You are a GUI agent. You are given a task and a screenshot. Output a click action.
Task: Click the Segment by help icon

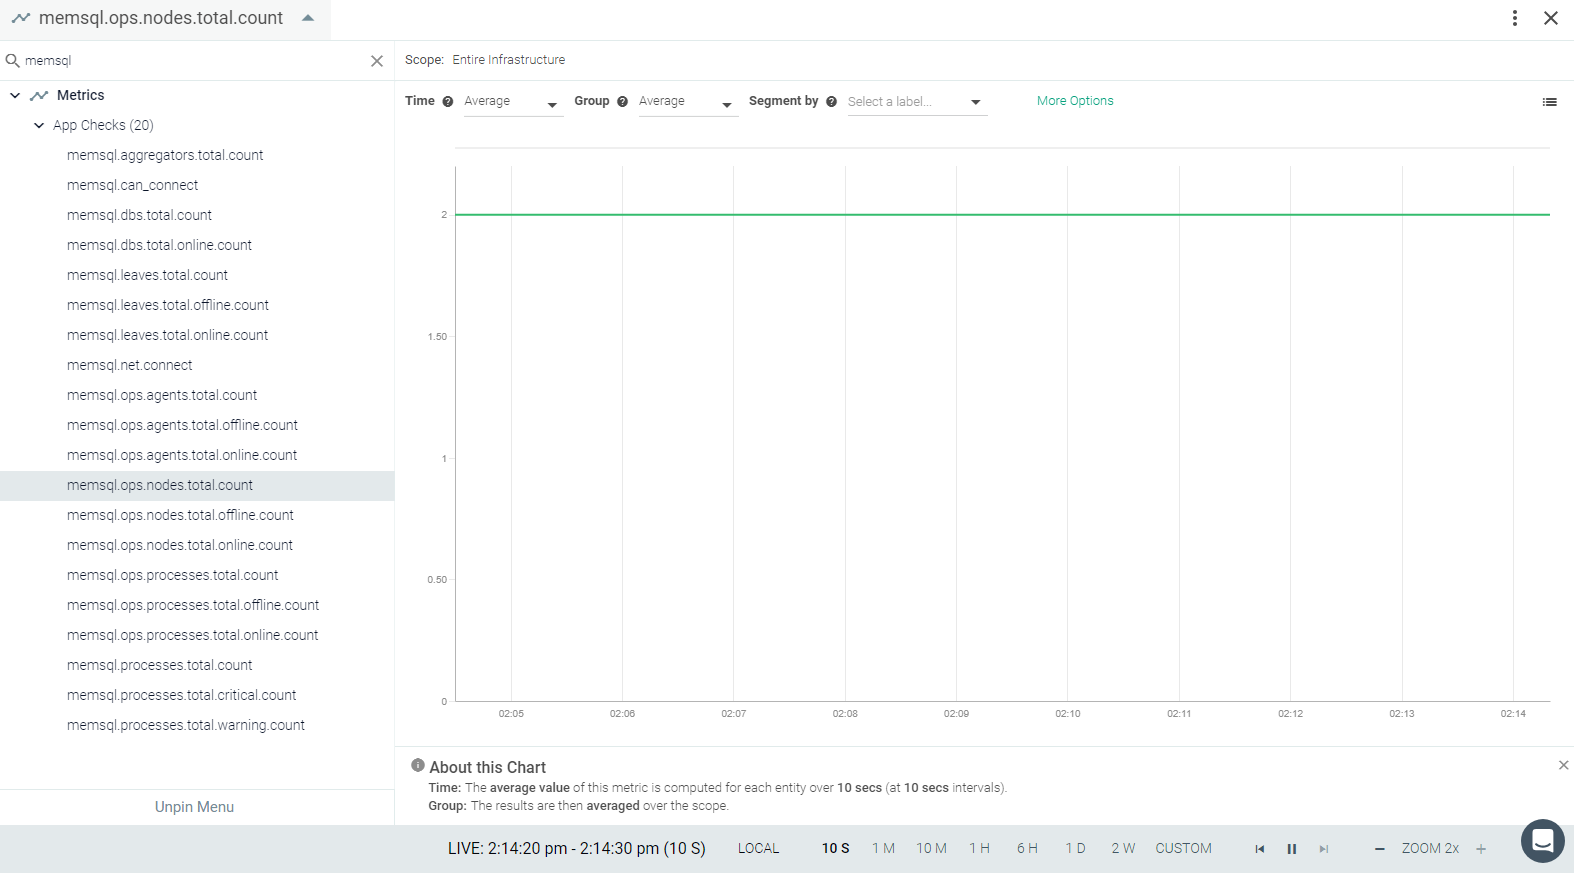tap(831, 101)
